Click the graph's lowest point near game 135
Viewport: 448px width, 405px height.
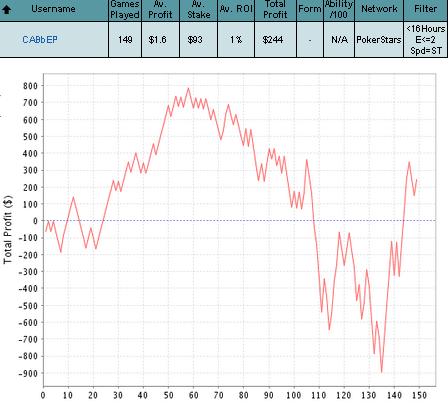[x=382, y=372]
